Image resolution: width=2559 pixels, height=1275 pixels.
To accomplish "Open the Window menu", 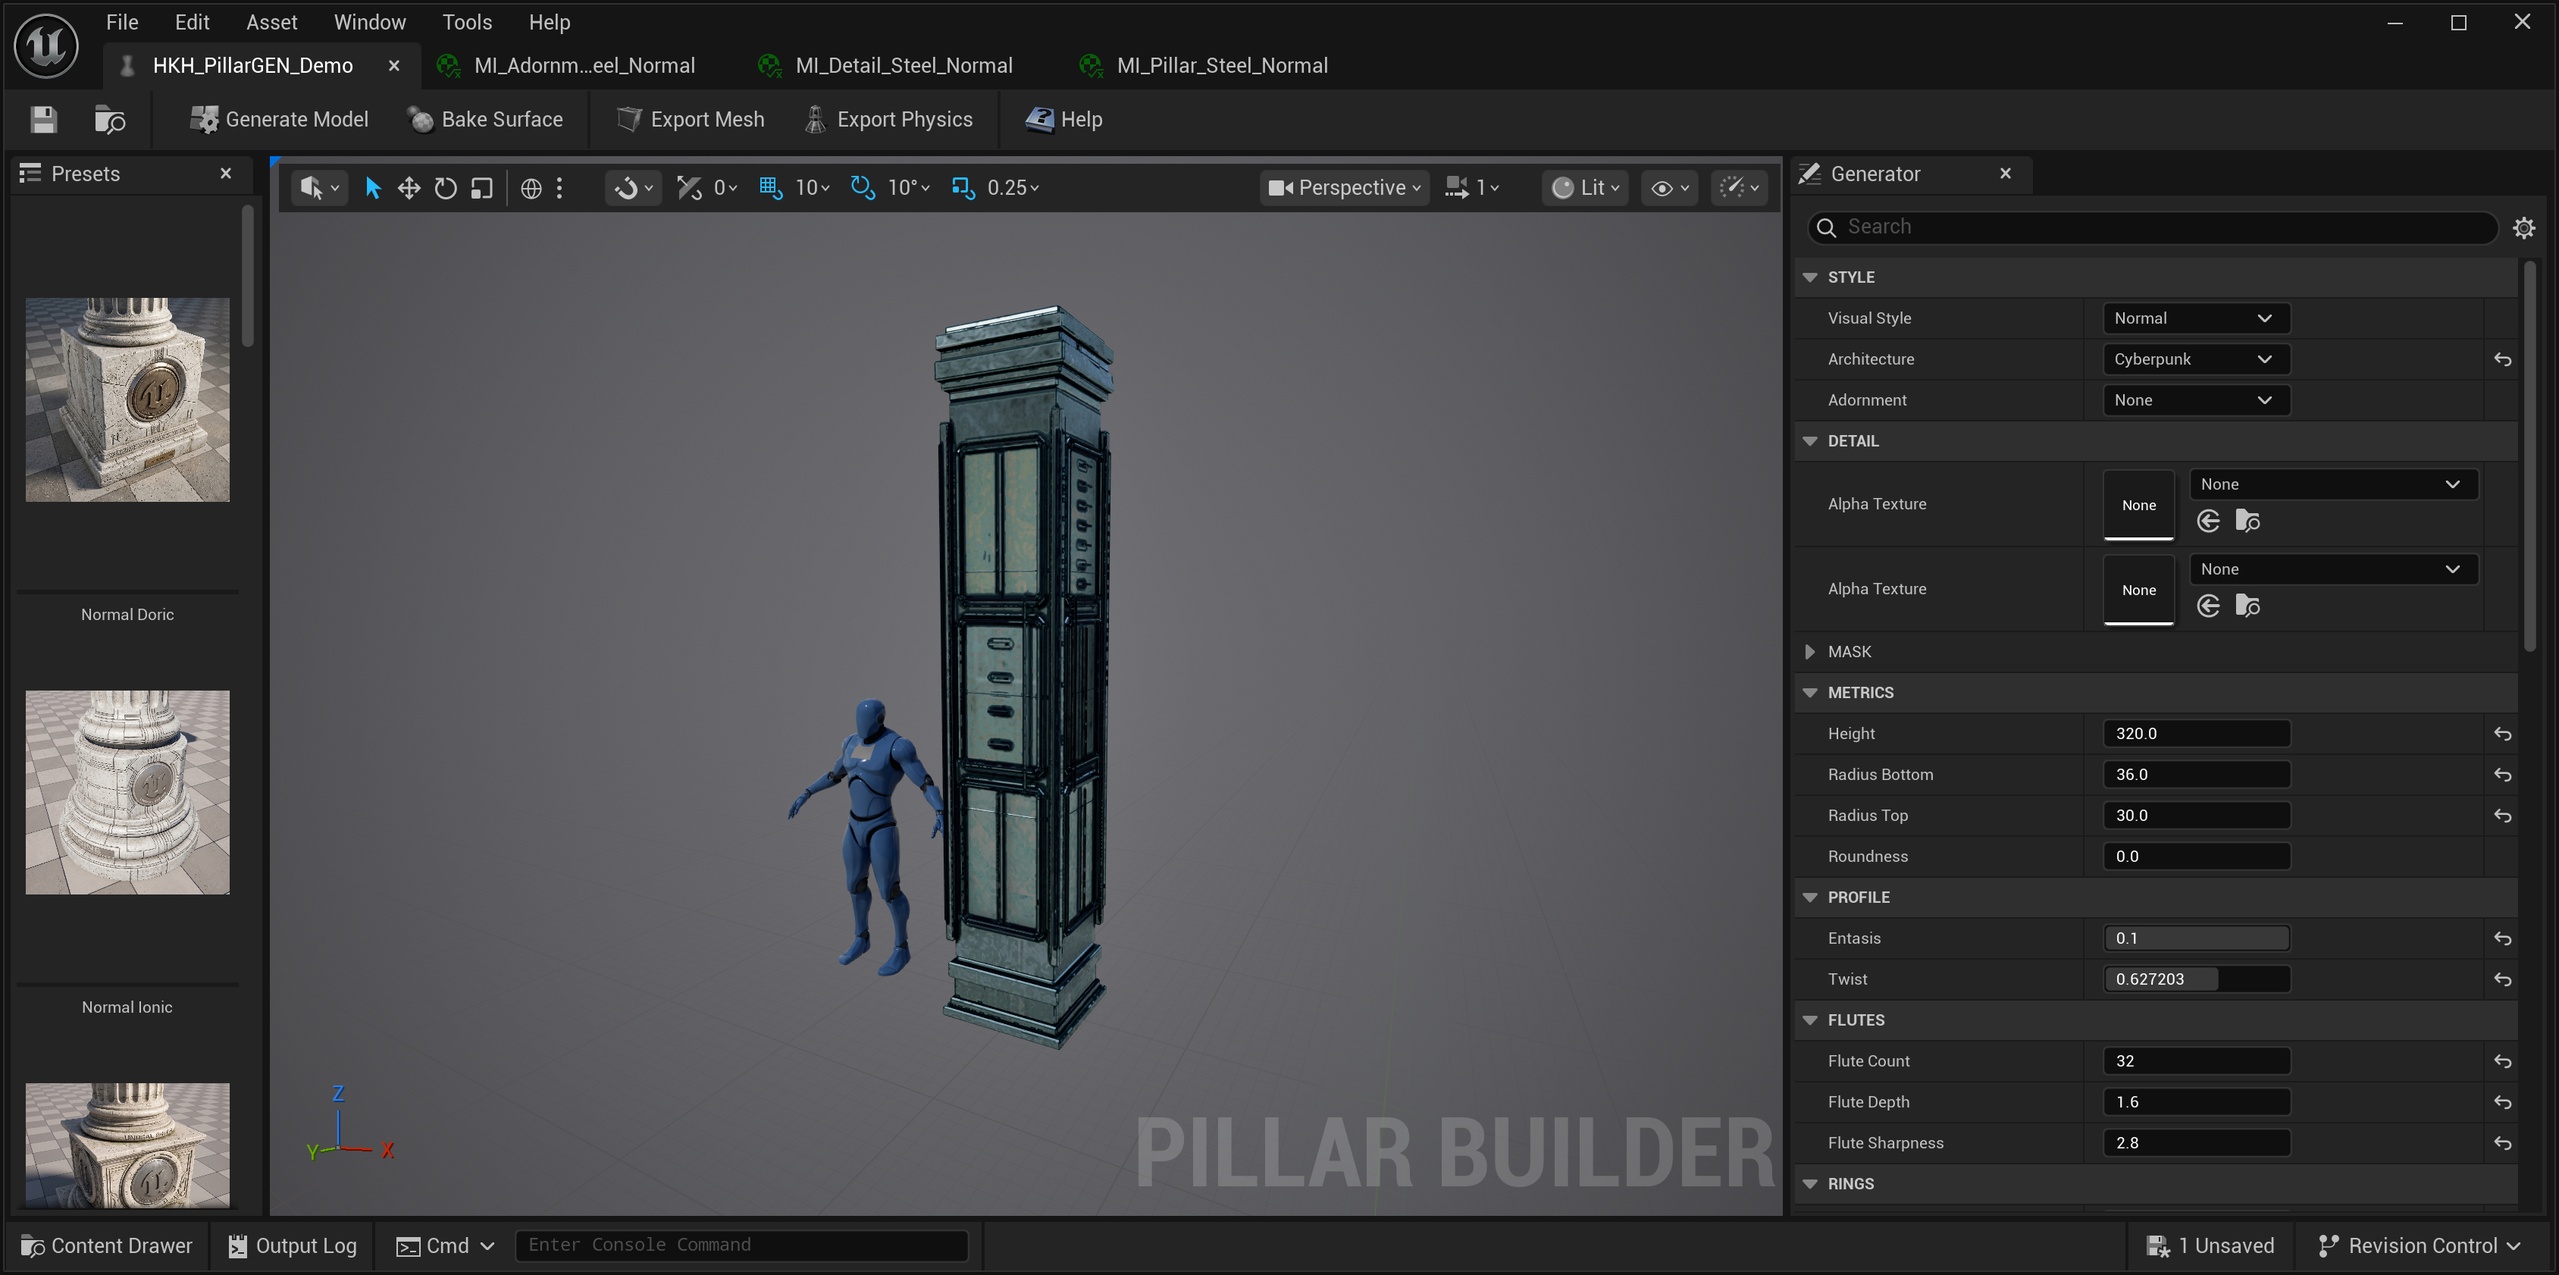I will pyautogui.click(x=369, y=22).
